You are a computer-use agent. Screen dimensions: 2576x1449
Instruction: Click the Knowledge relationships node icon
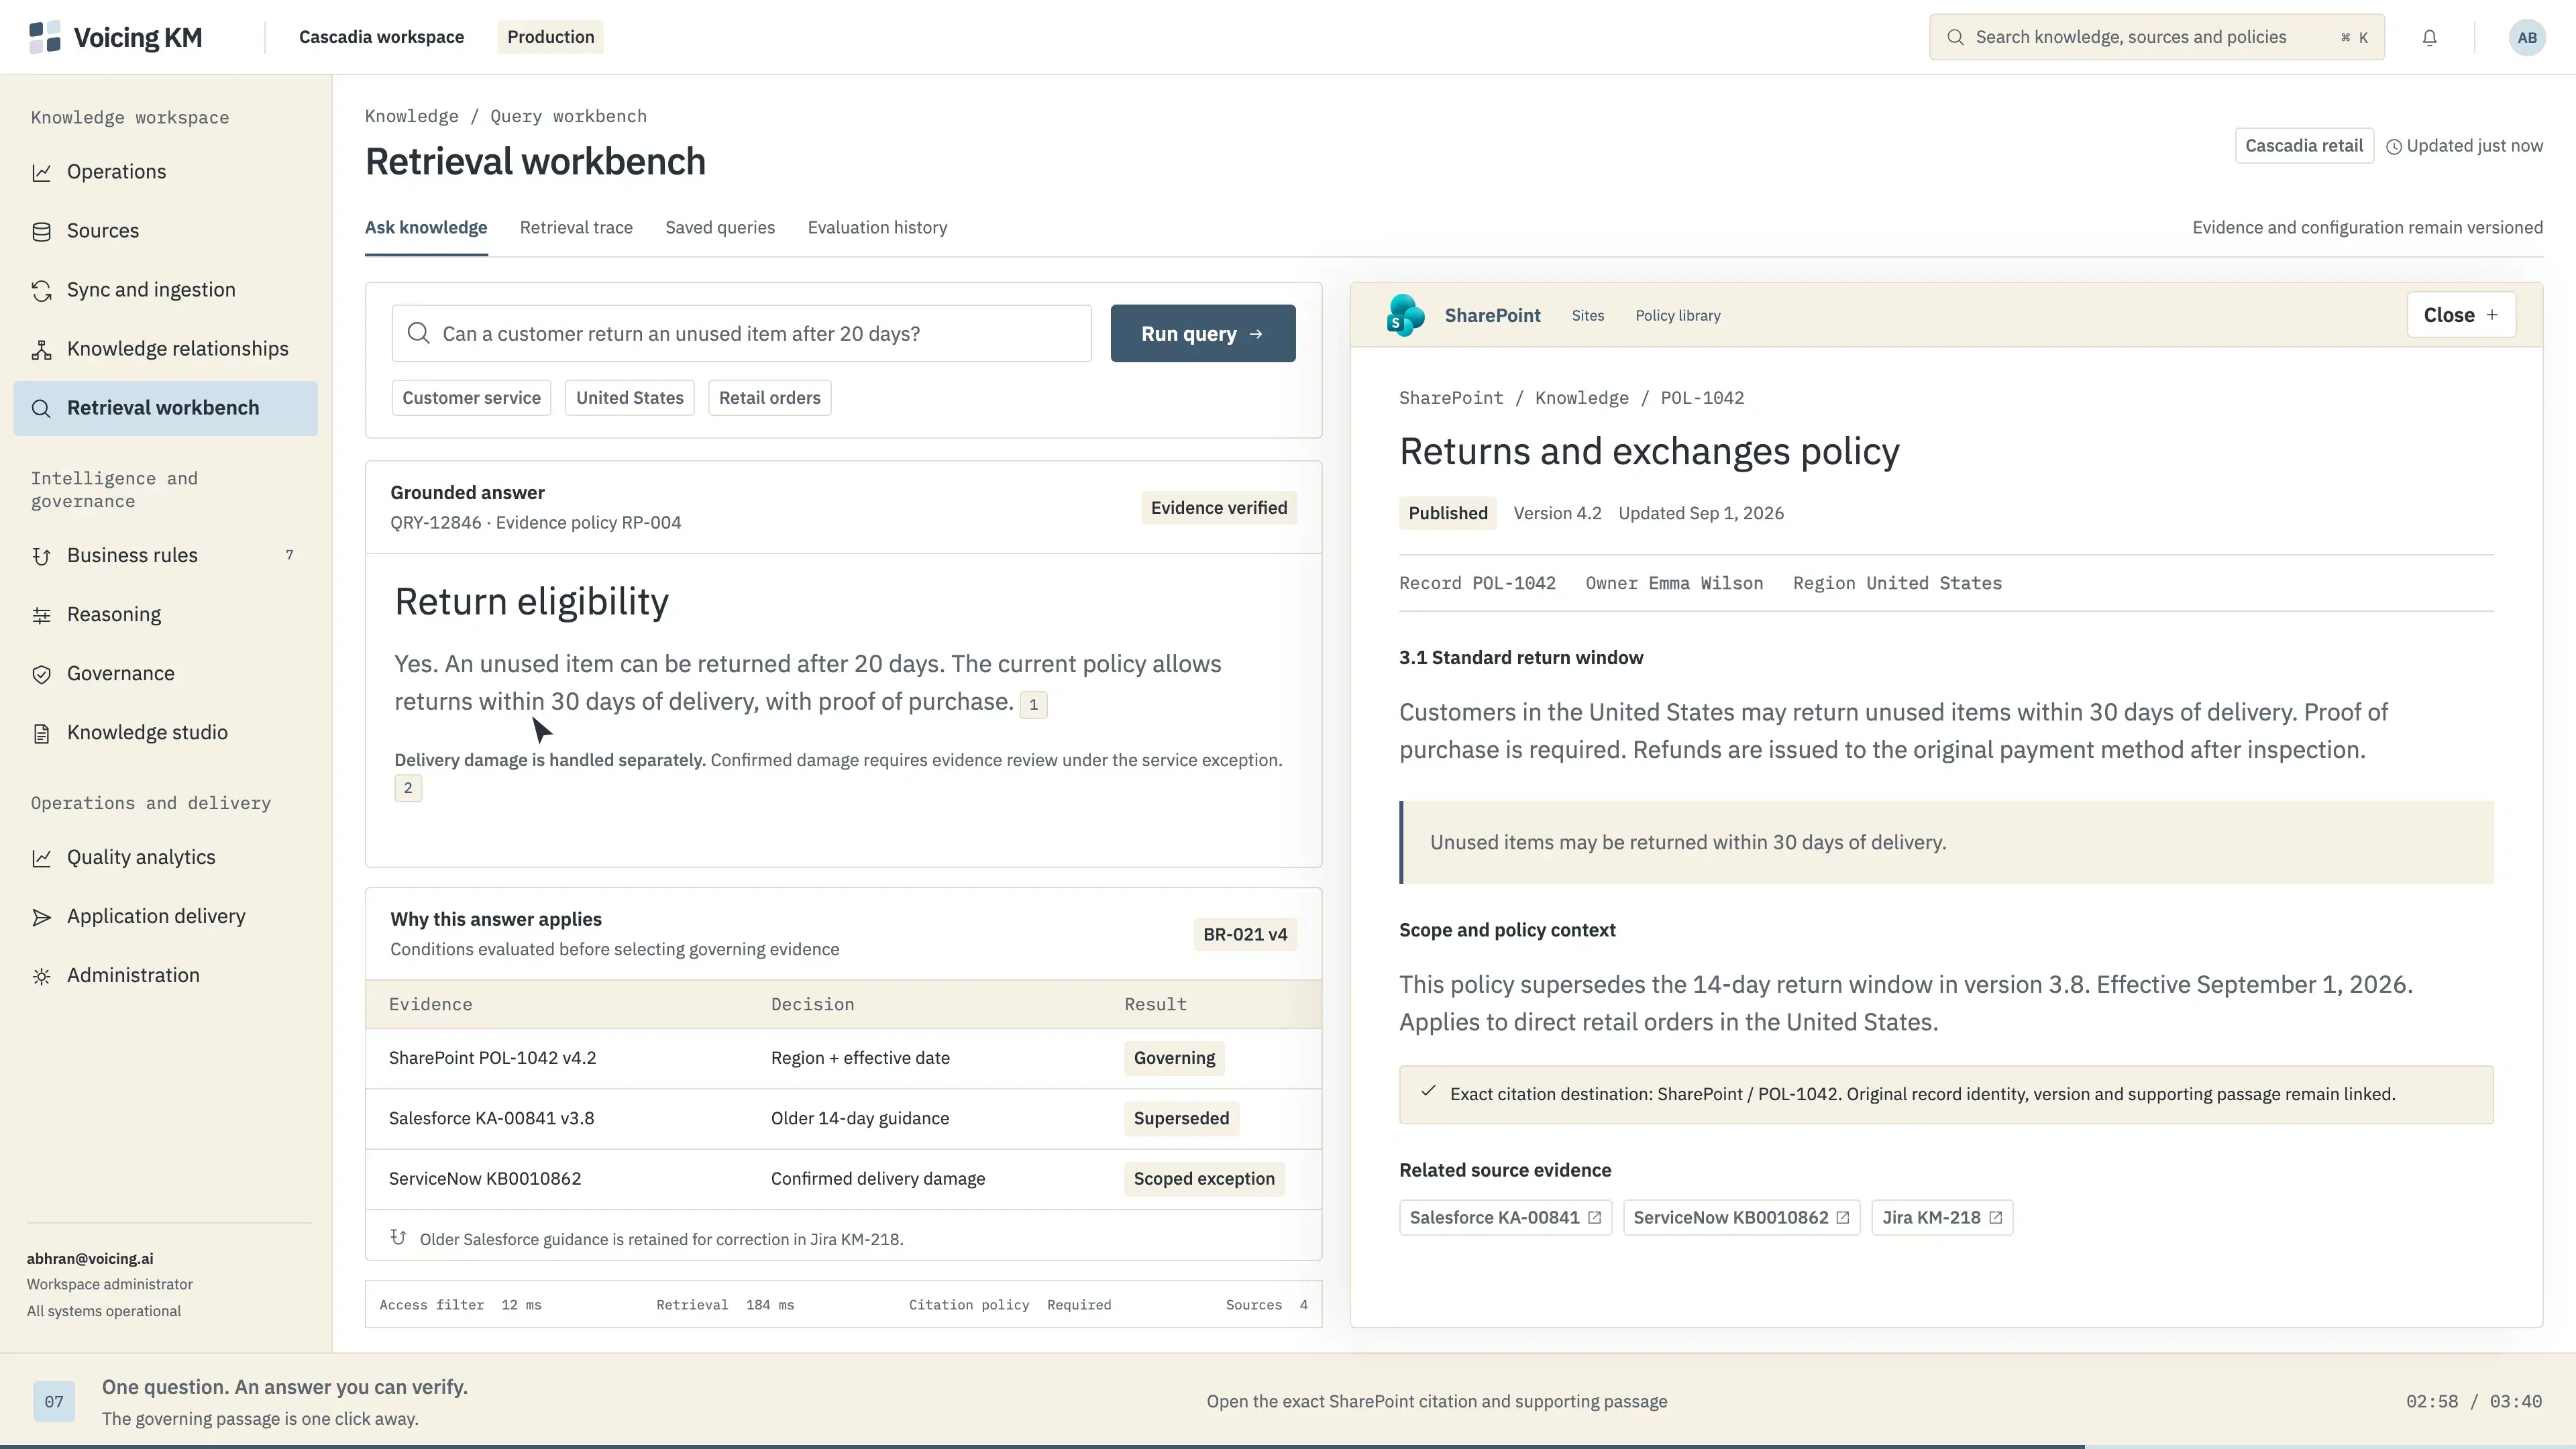[41, 349]
